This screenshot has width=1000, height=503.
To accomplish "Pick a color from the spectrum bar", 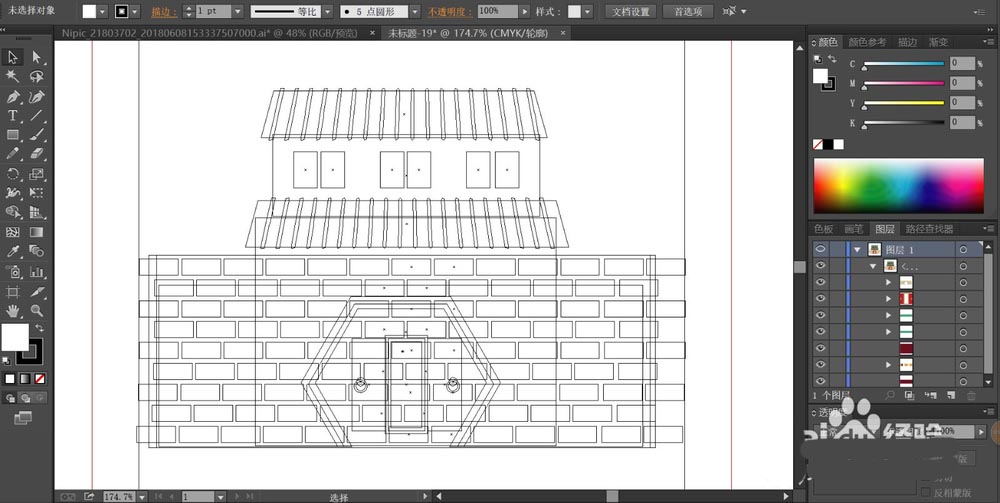I will [x=899, y=186].
